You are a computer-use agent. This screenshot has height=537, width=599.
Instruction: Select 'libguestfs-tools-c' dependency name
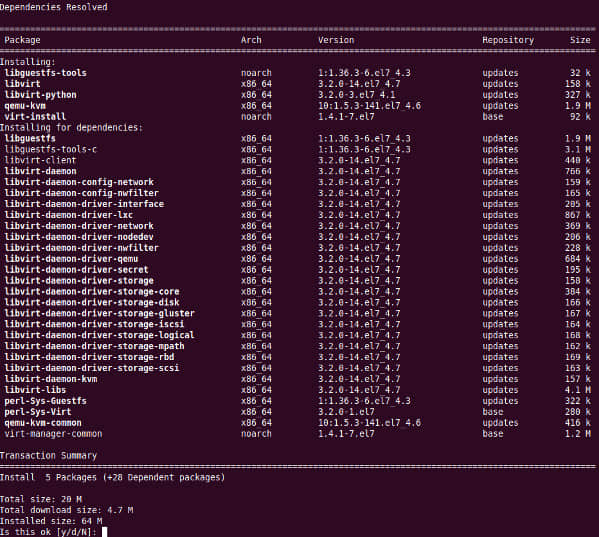[51, 149]
